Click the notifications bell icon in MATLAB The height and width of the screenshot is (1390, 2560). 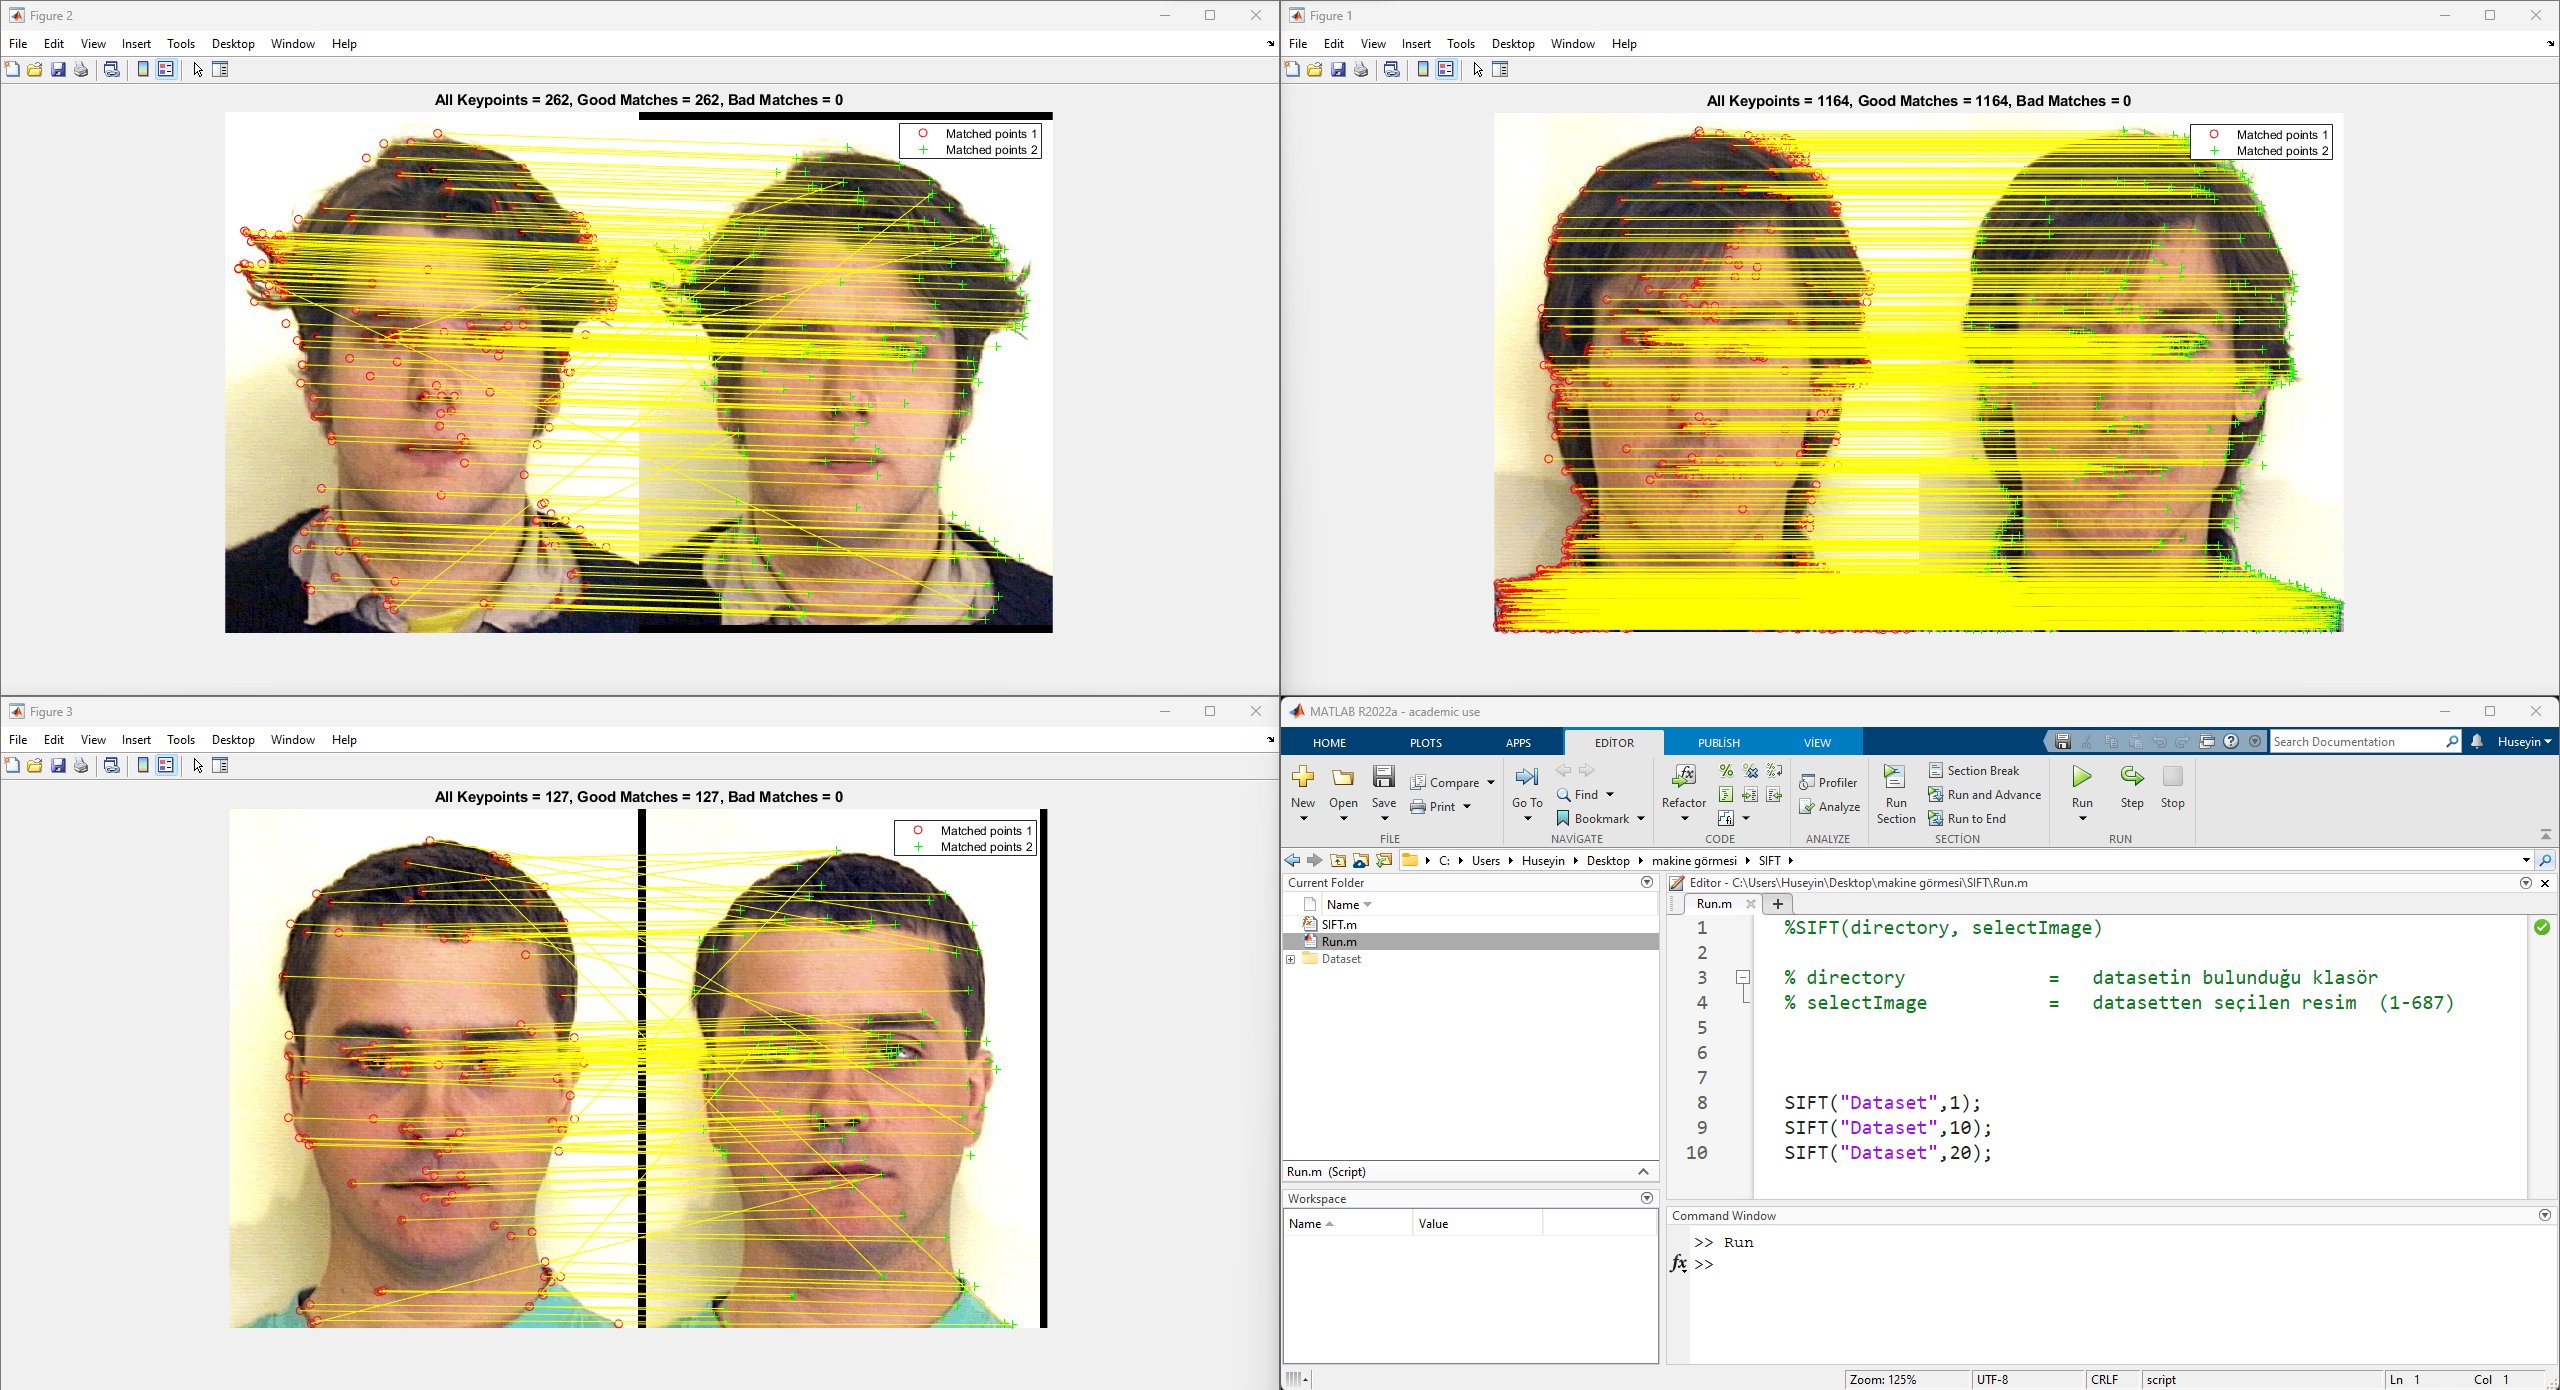pos(2477,742)
